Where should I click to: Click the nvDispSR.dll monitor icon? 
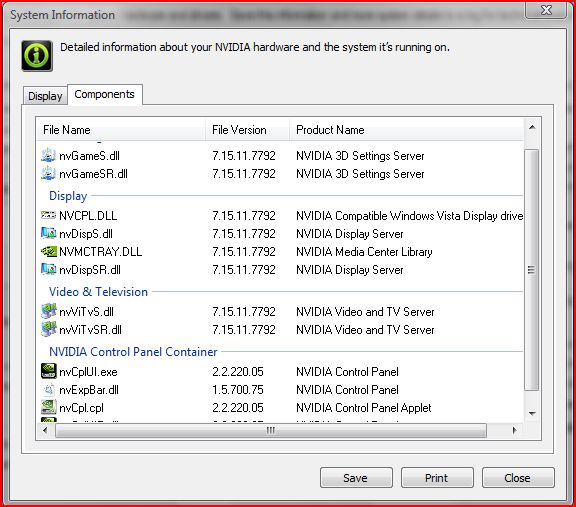pyautogui.click(x=48, y=269)
